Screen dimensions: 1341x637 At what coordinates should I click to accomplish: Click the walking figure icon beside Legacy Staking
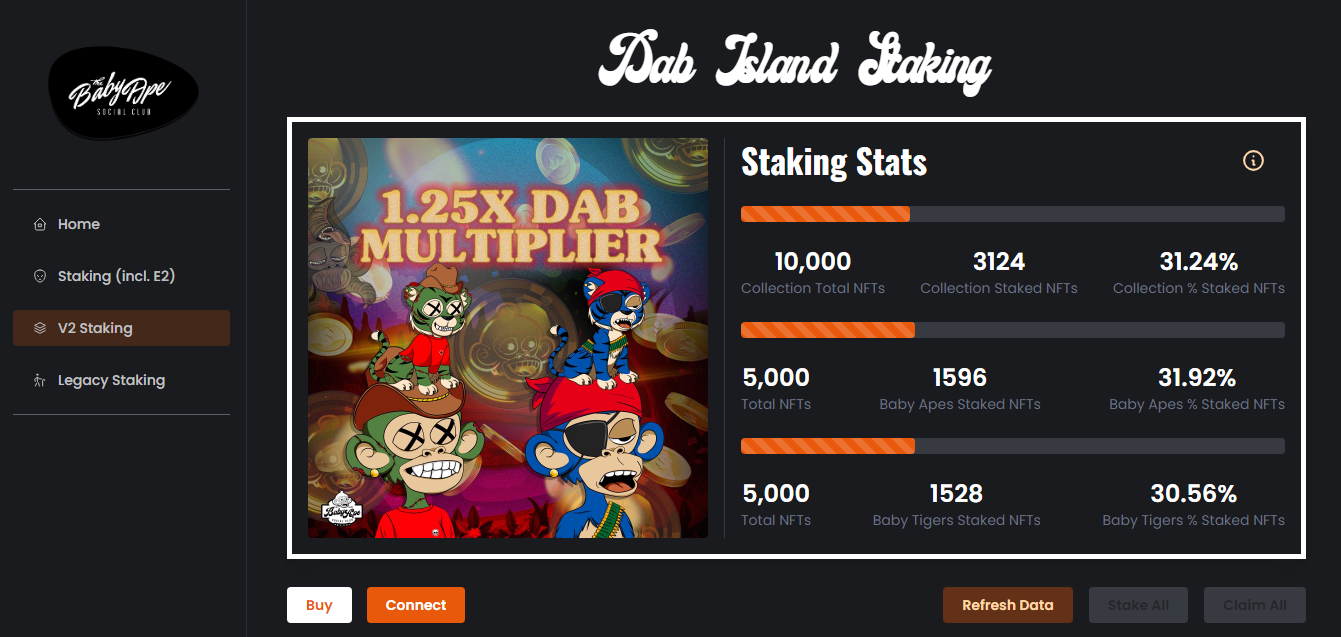[x=40, y=380]
